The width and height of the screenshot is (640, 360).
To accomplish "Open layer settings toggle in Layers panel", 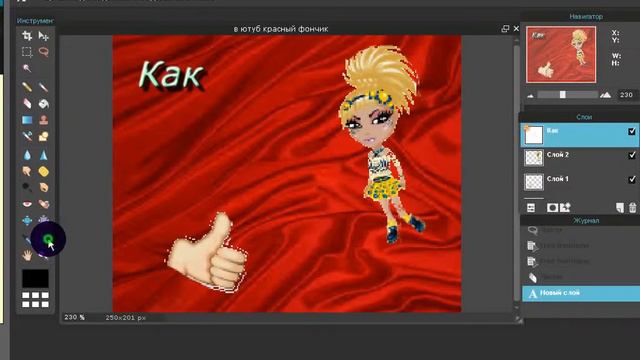I will click(x=531, y=208).
